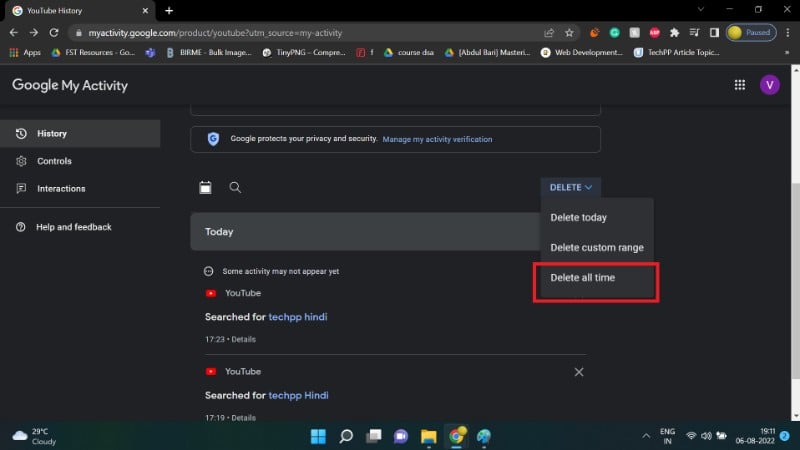Open the Windows Start button
The image size is (800, 450).
click(318, 436)
